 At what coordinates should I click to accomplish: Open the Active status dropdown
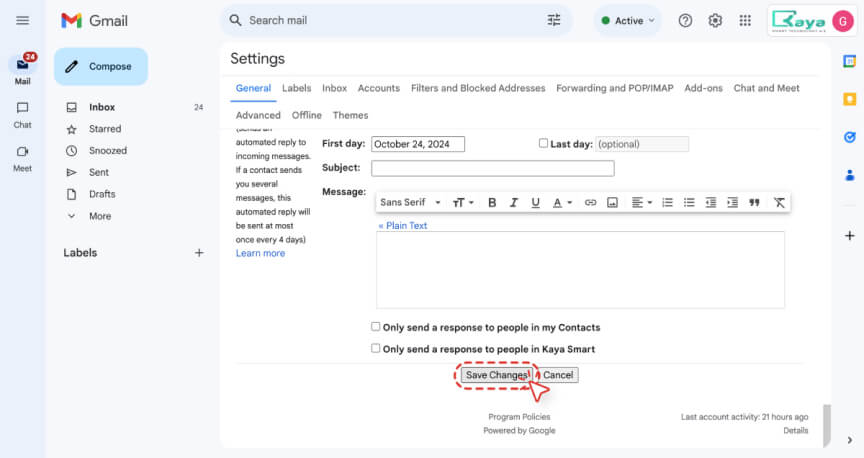(628, 21)
